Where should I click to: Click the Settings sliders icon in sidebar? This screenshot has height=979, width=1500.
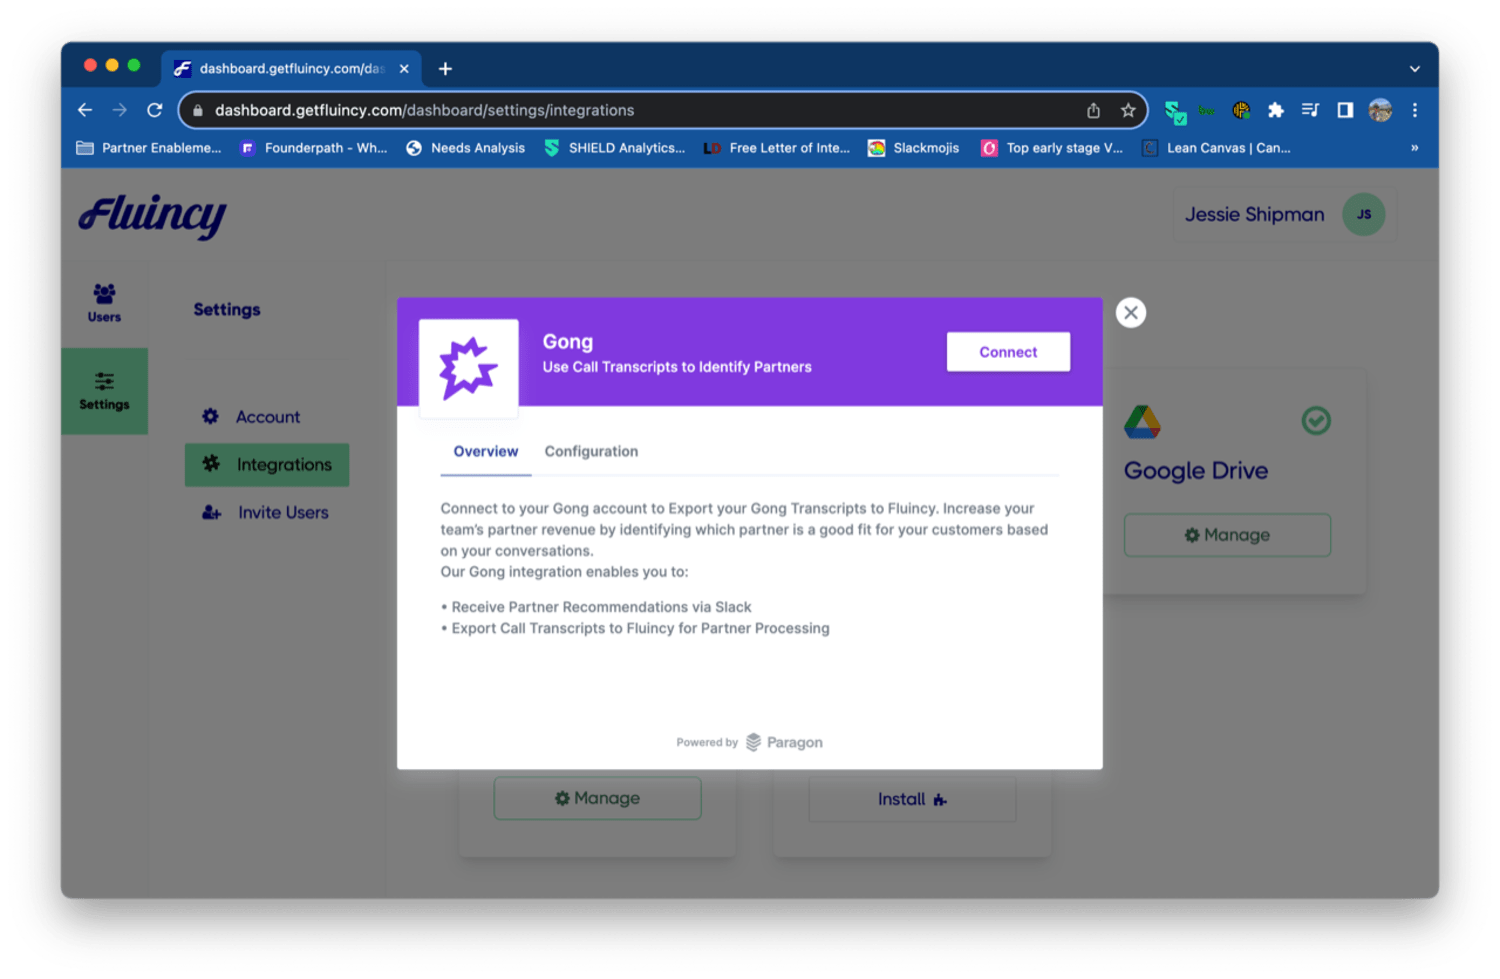pyautogui.click(x=104, y=381)
